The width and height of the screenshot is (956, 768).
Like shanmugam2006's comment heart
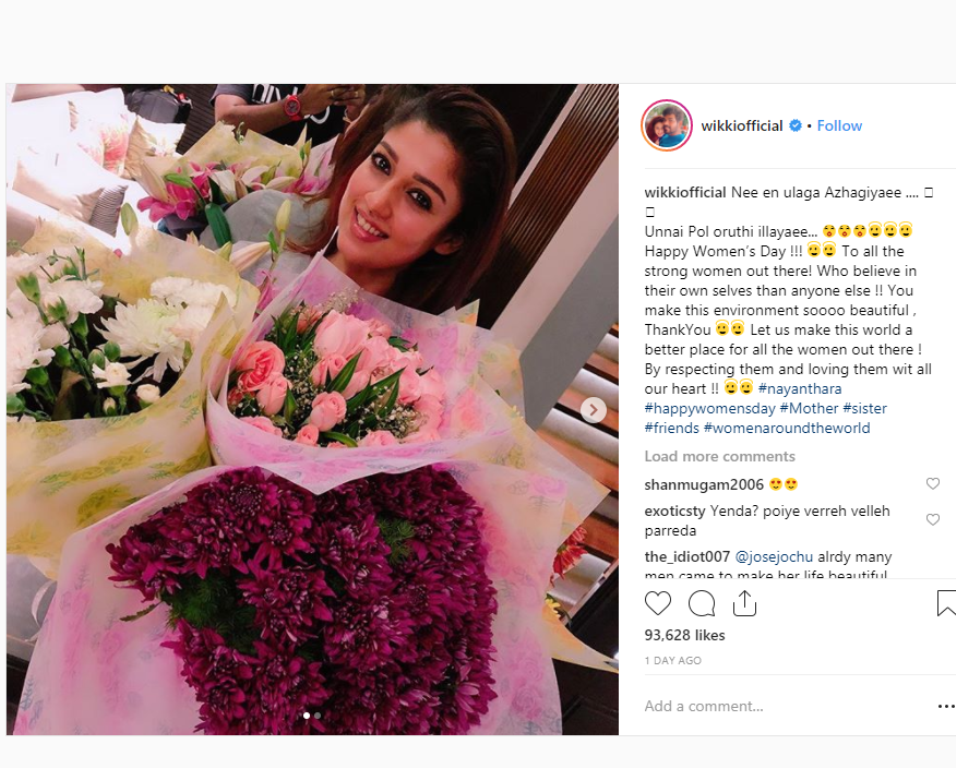click(x=933, y=483)
